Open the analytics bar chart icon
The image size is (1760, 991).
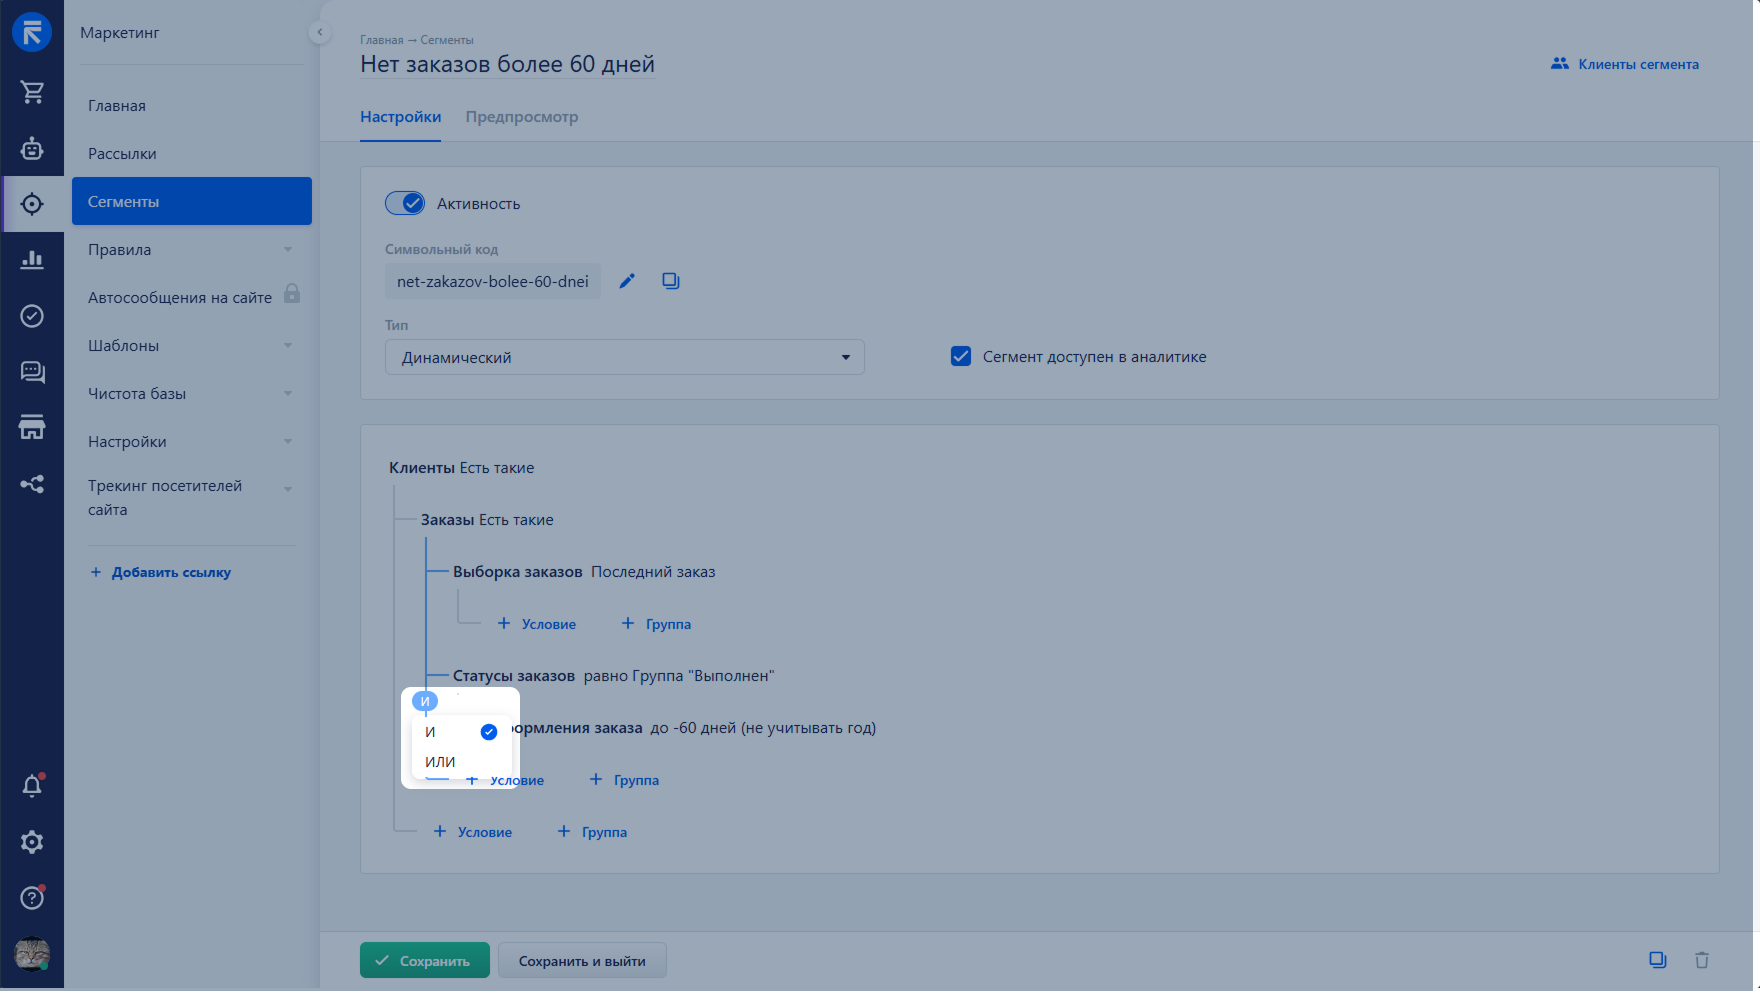click(32, 260)
